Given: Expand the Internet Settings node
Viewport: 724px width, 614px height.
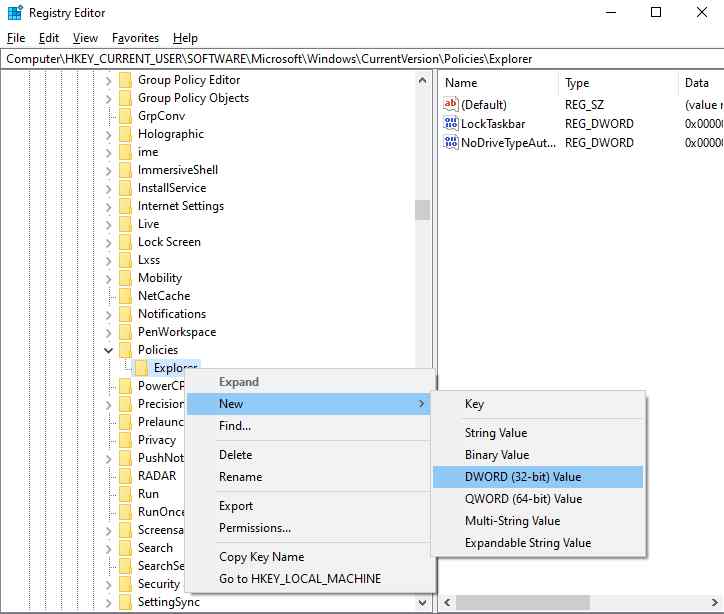Looking at the screenshot, I should (109, 207).
